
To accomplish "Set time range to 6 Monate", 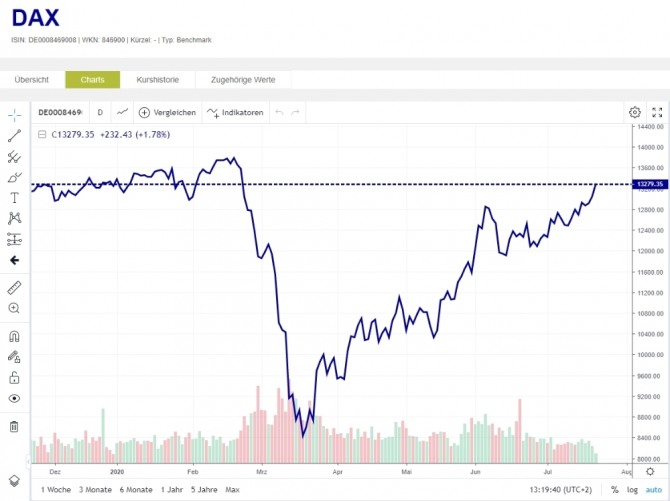I will pyautogui.click(x=136, y=490).
